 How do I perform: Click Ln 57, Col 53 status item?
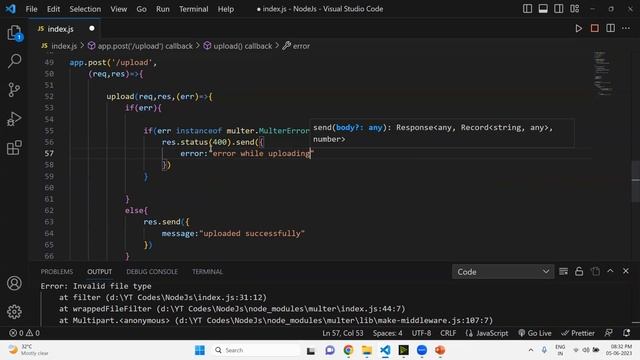click(342, 333)
